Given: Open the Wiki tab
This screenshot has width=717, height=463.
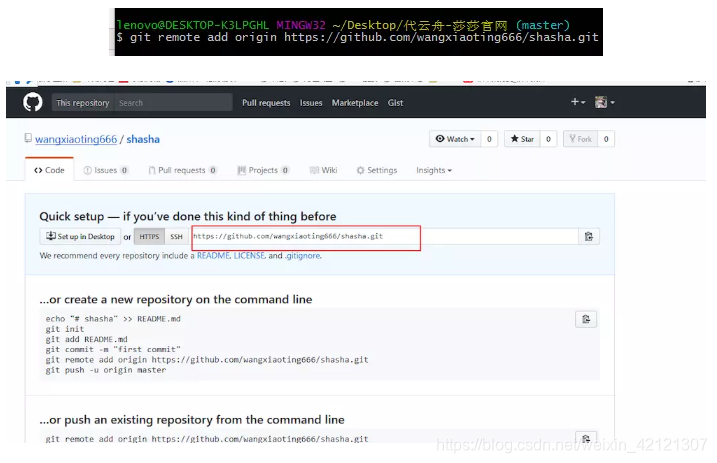Looking at the screenshot, I should tap(323, 170).
